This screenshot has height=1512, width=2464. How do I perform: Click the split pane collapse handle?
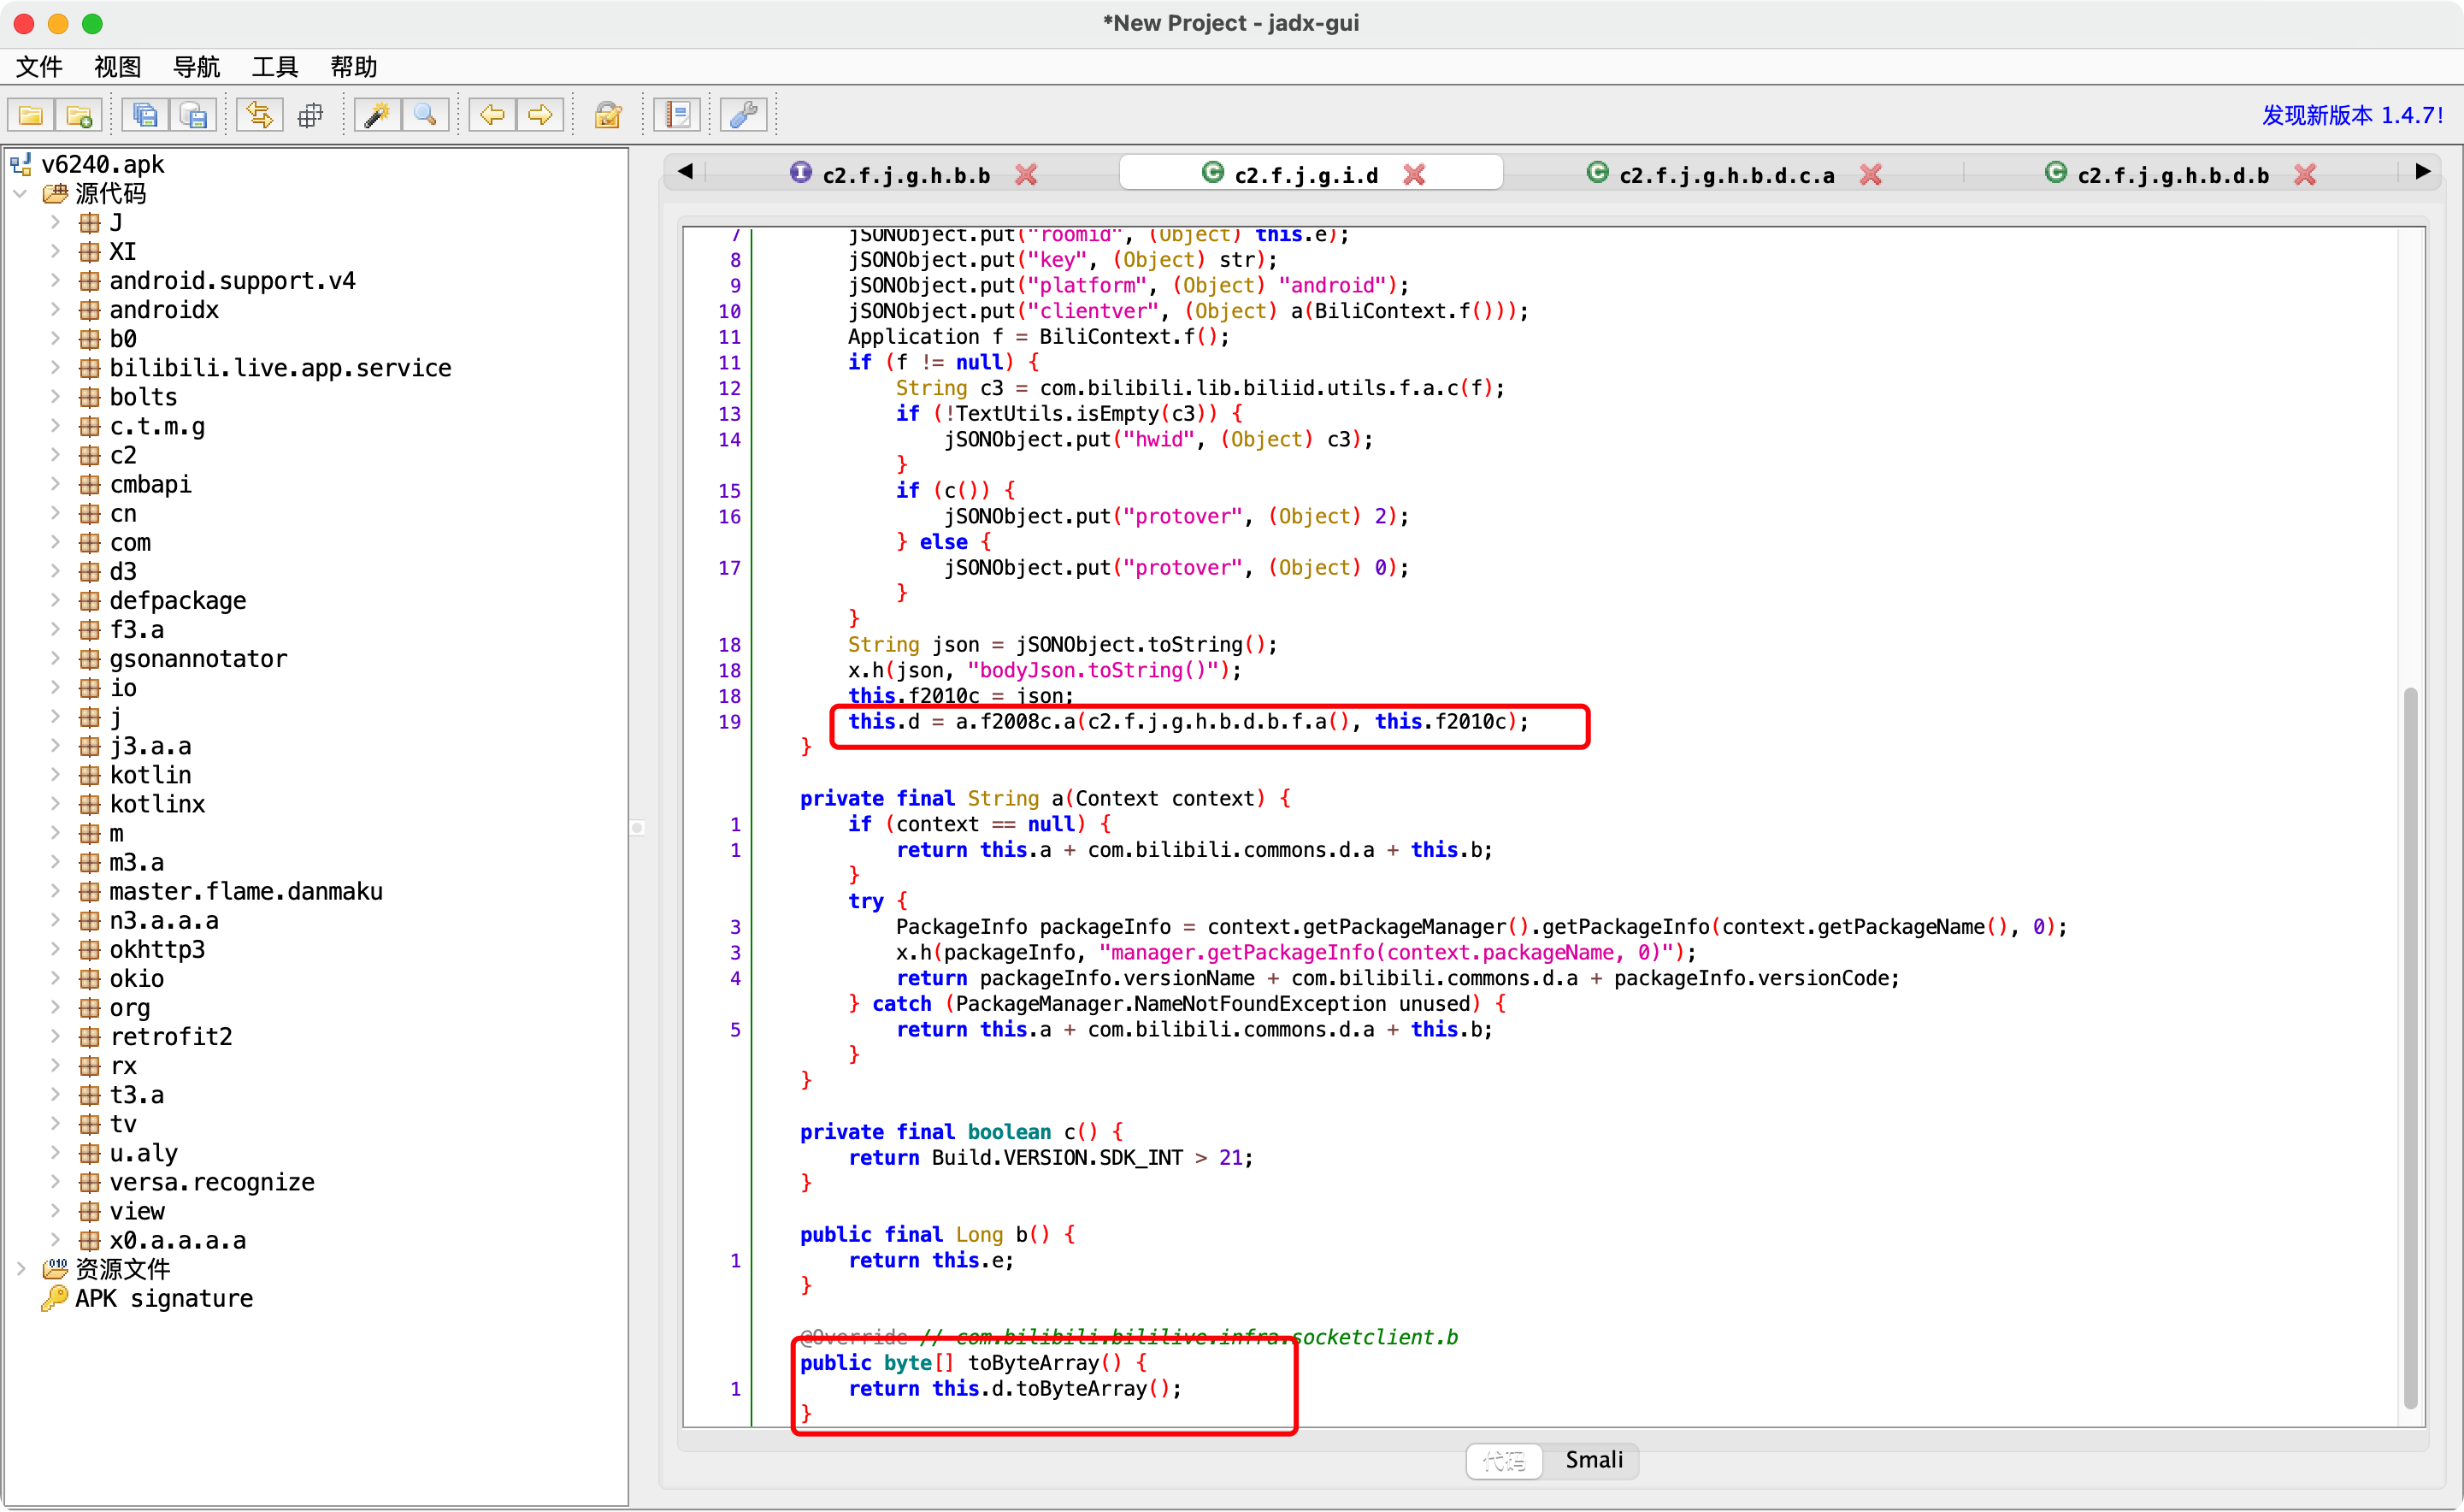[637, 827]
